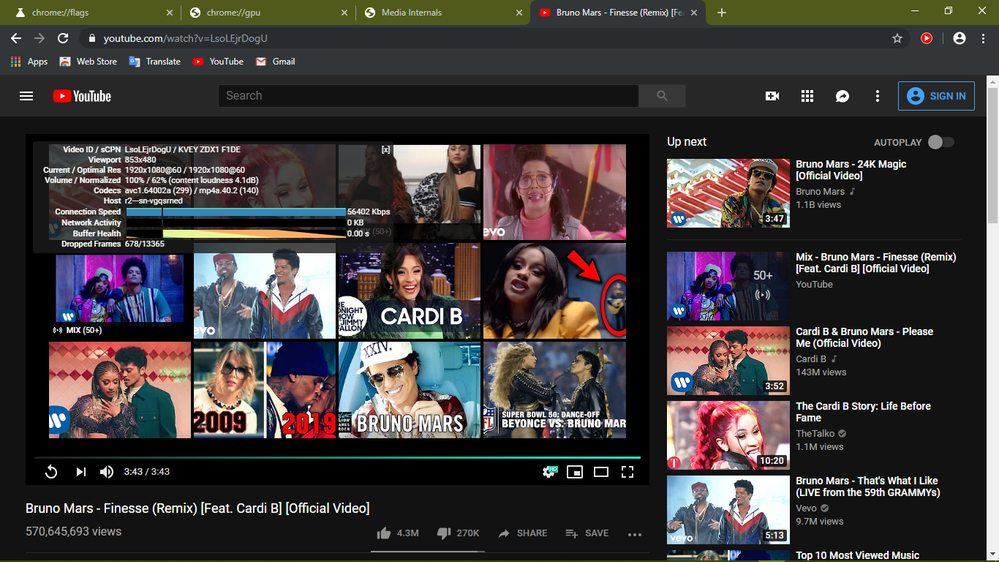Go back in browser
This screenshot has height=562, width=999.
coord(16,38)
